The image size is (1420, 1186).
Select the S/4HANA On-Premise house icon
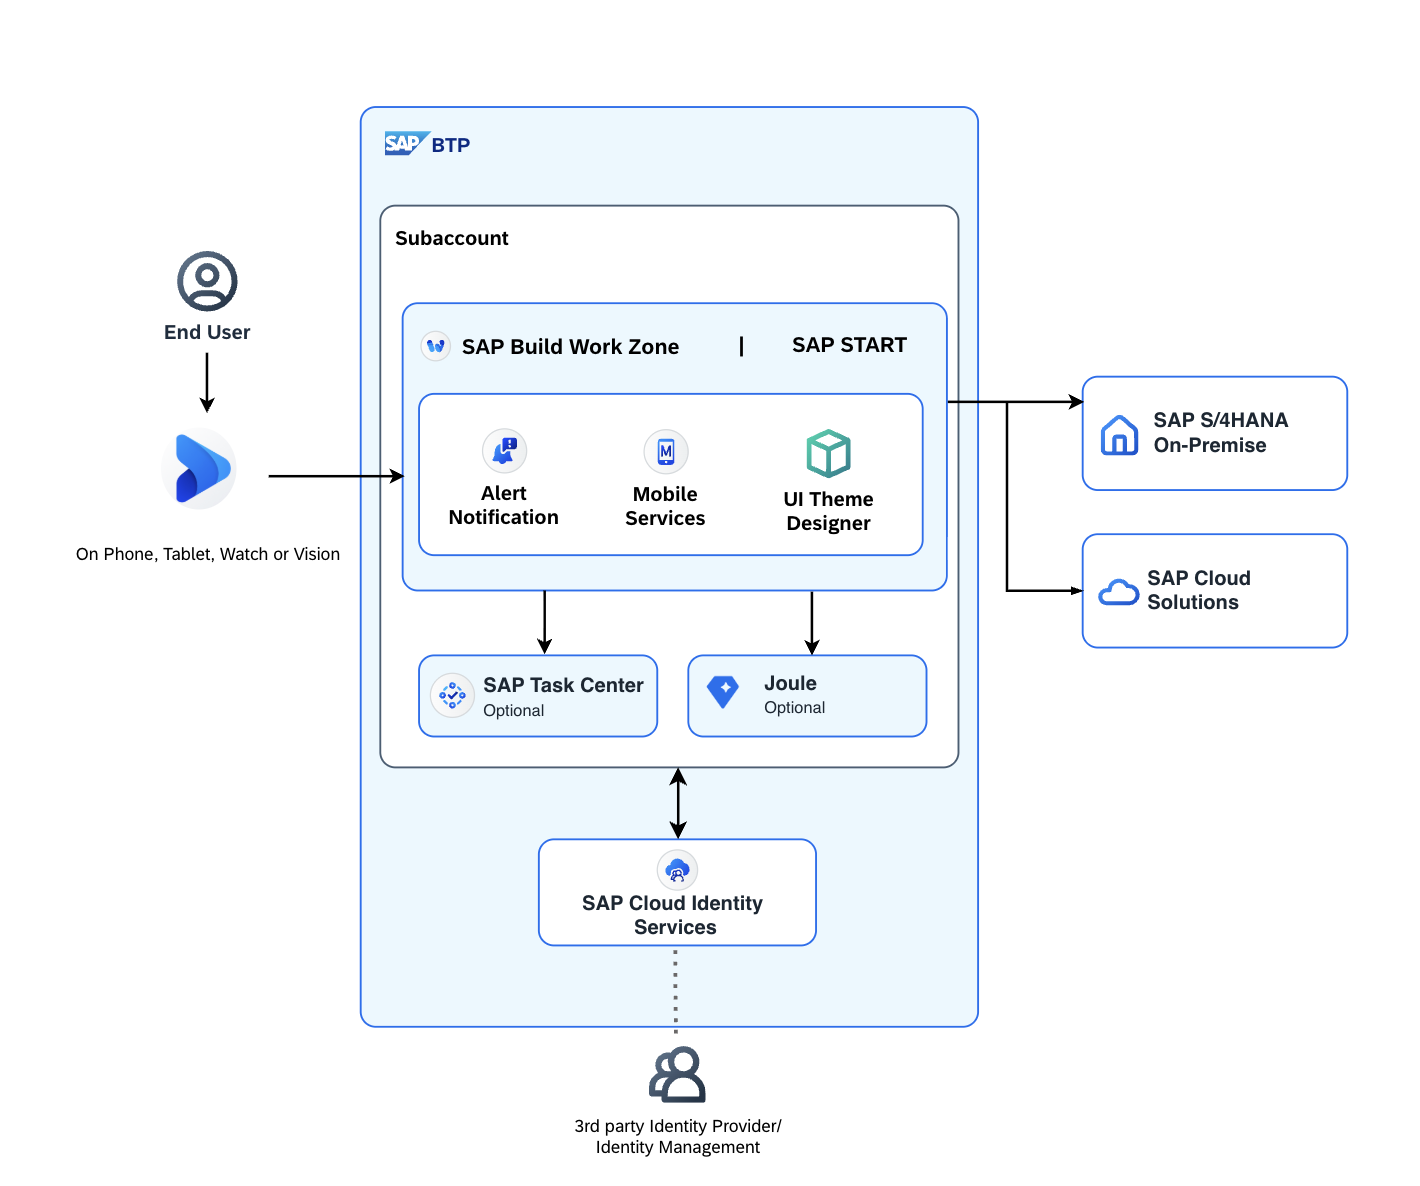click(x=1119, y=435)
